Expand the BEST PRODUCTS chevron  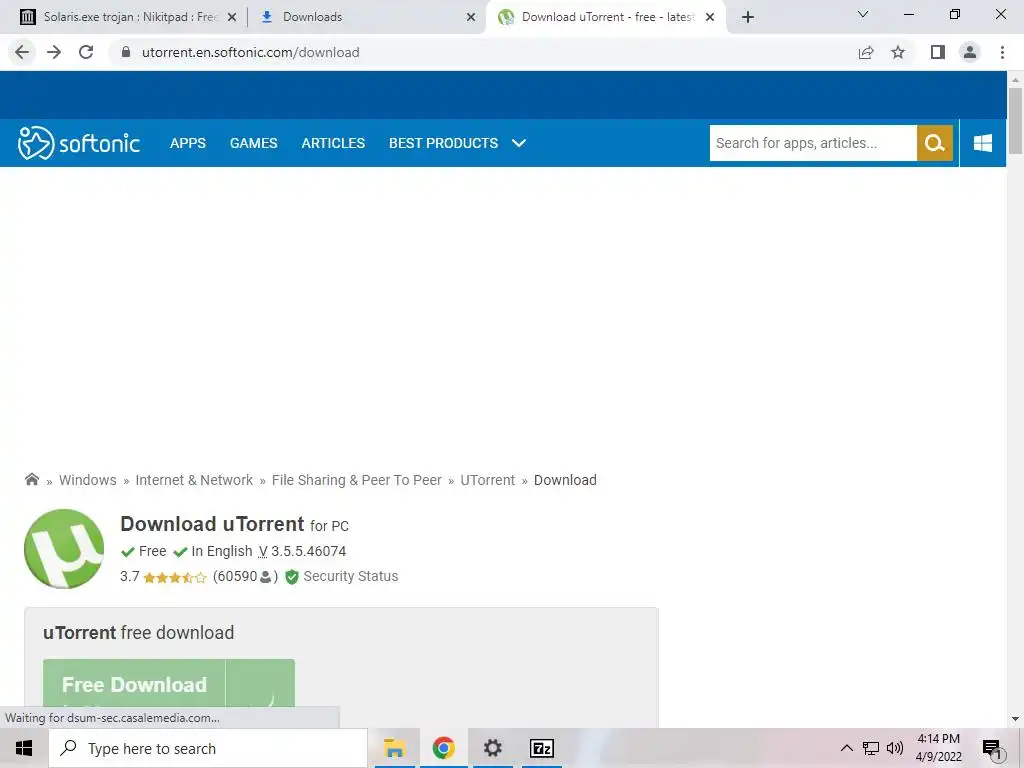519,143
